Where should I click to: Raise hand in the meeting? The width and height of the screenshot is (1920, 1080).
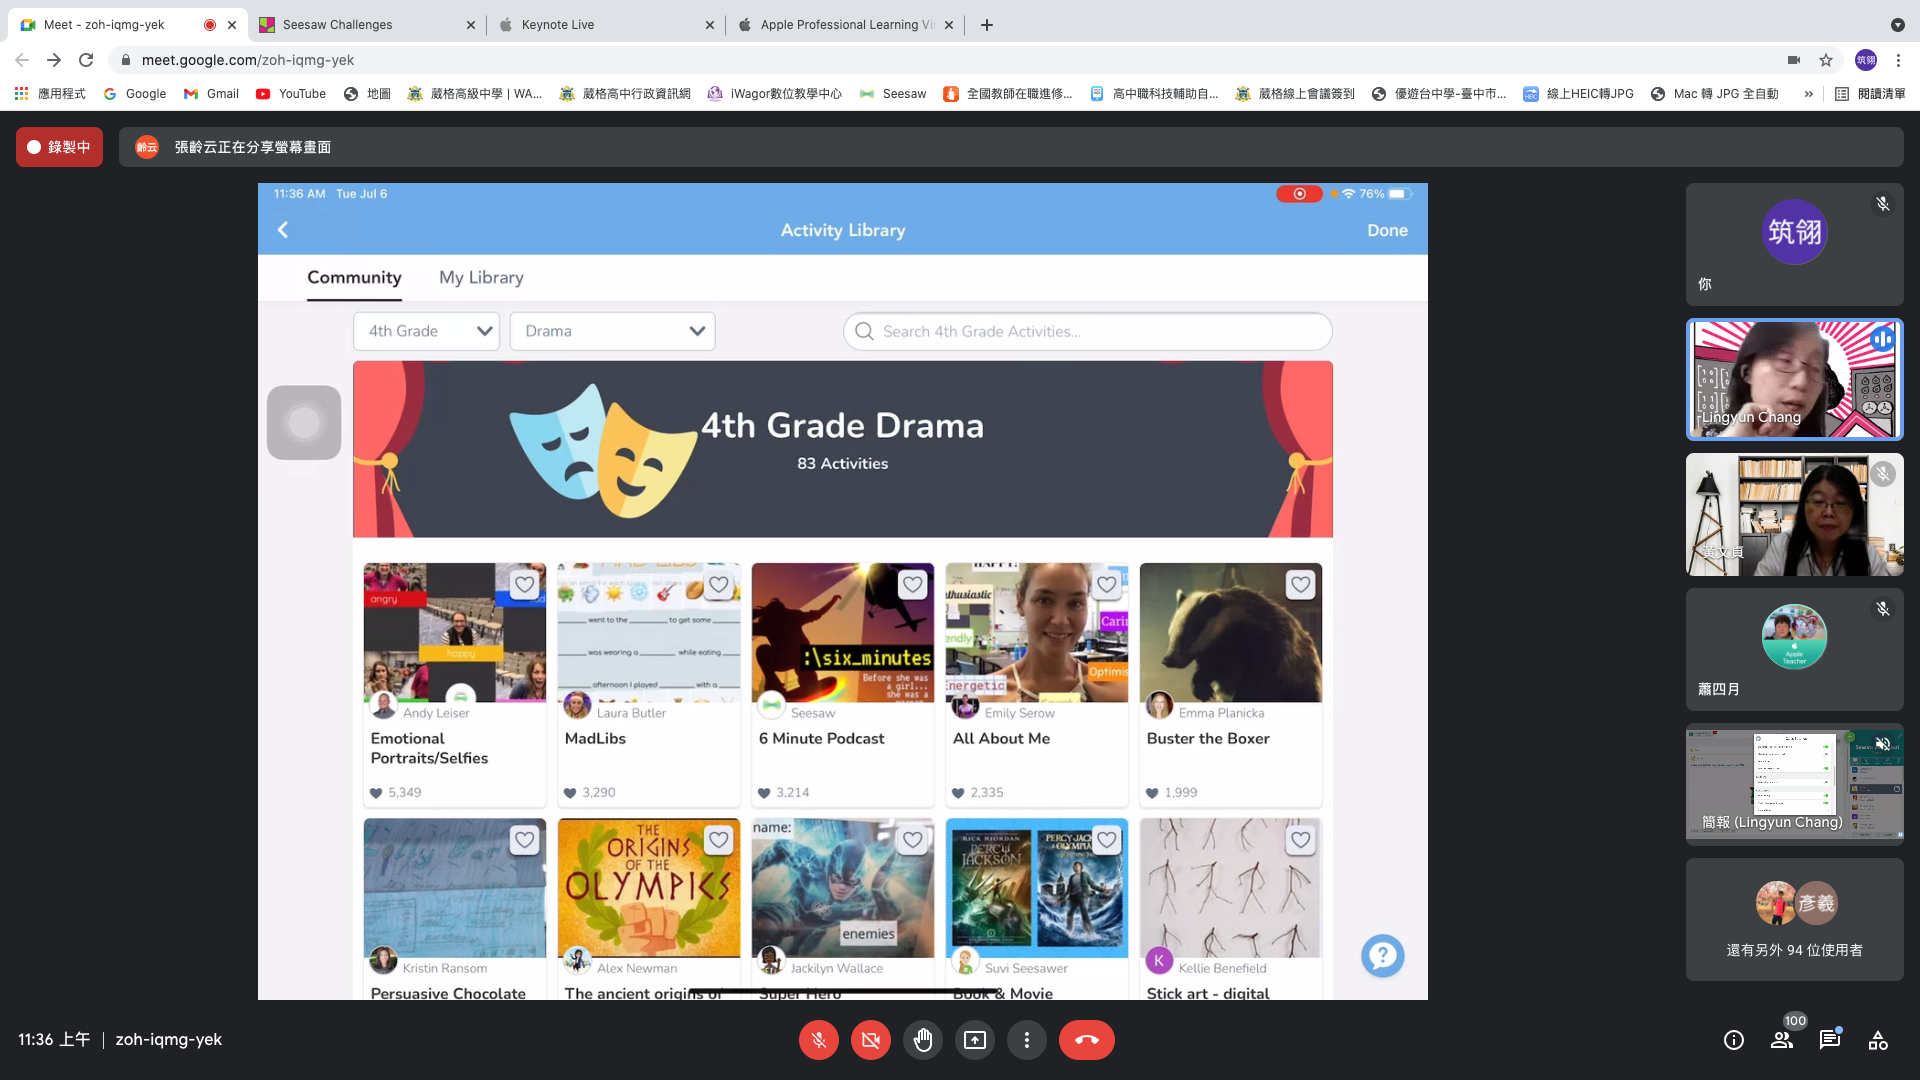click(x=922, y=1040)
